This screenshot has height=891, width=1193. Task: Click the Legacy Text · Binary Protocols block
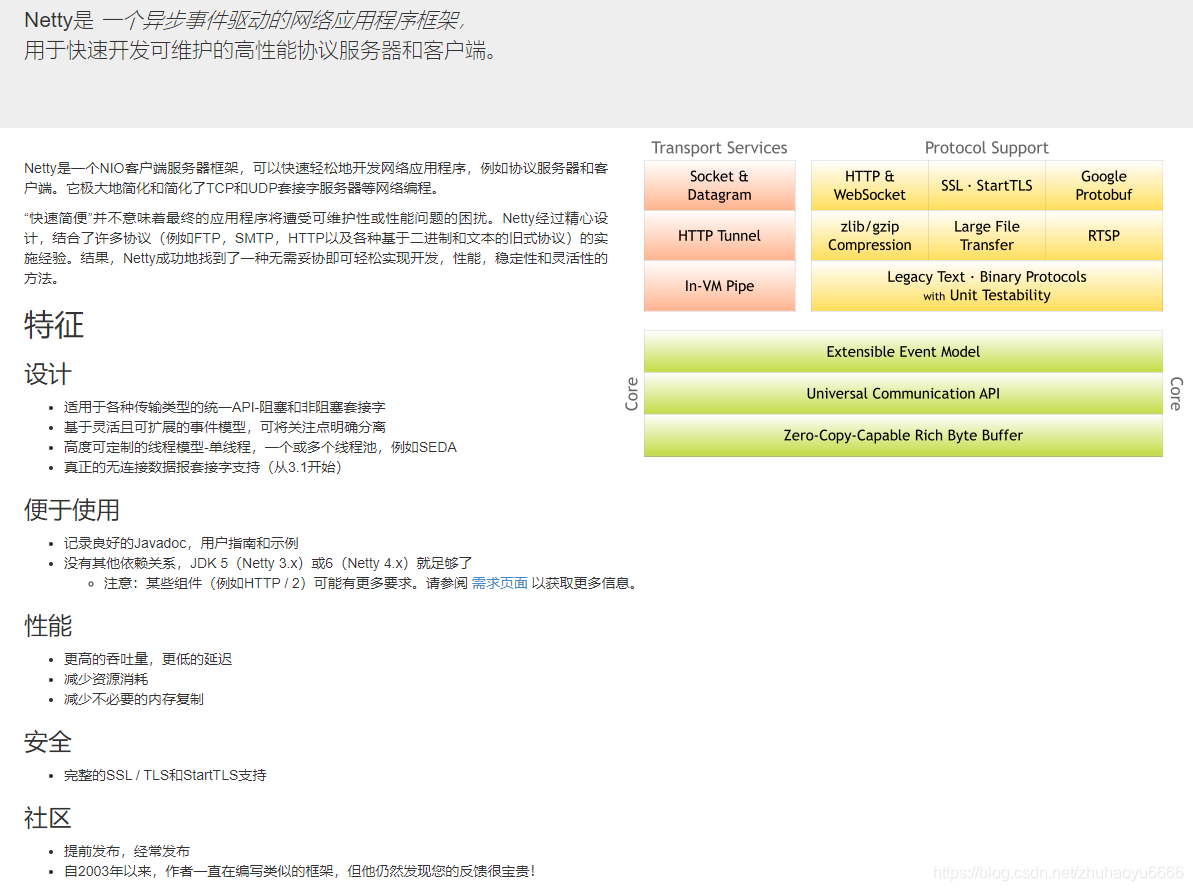986,286
